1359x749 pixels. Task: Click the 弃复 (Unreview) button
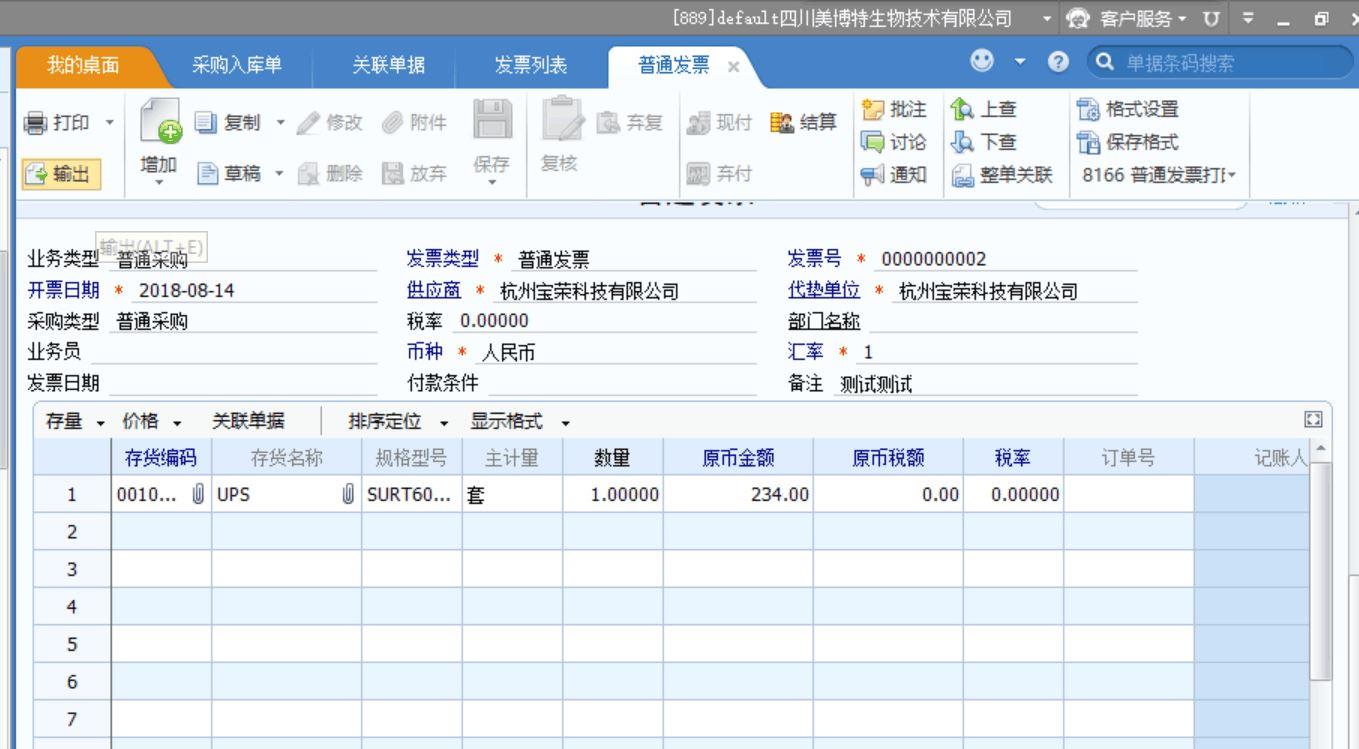click(632, 123)
